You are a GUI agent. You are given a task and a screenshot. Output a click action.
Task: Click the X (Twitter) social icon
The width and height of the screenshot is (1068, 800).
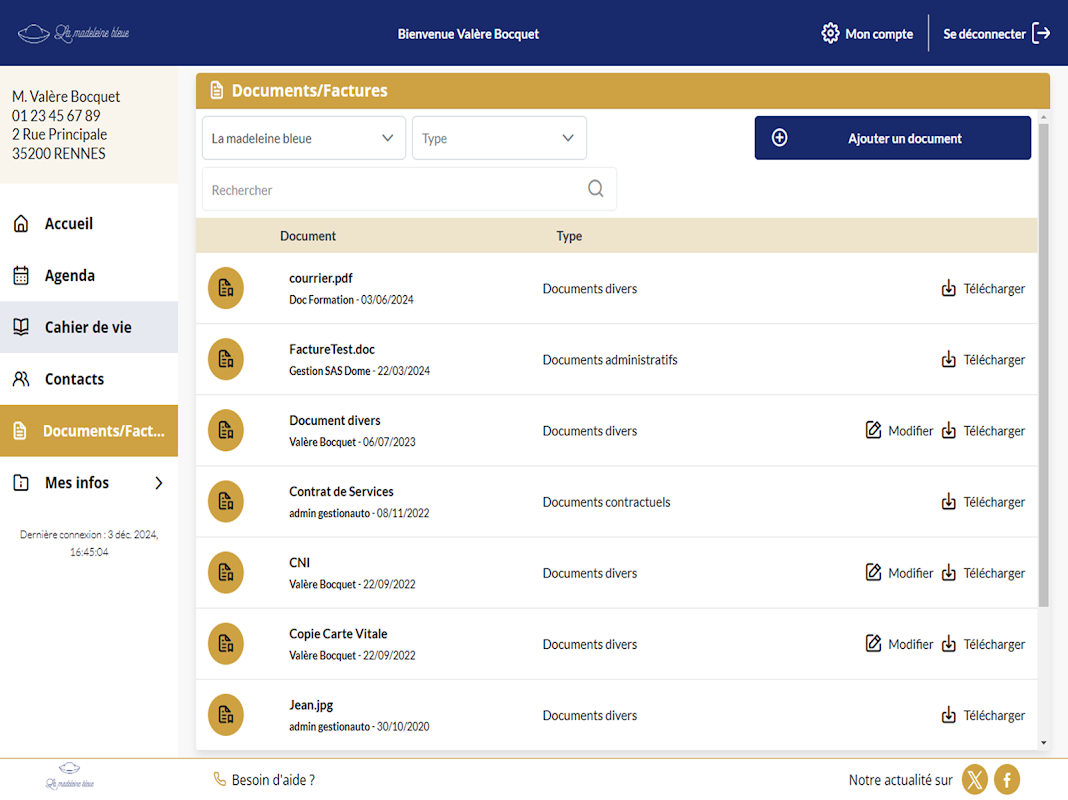[974, 780]
